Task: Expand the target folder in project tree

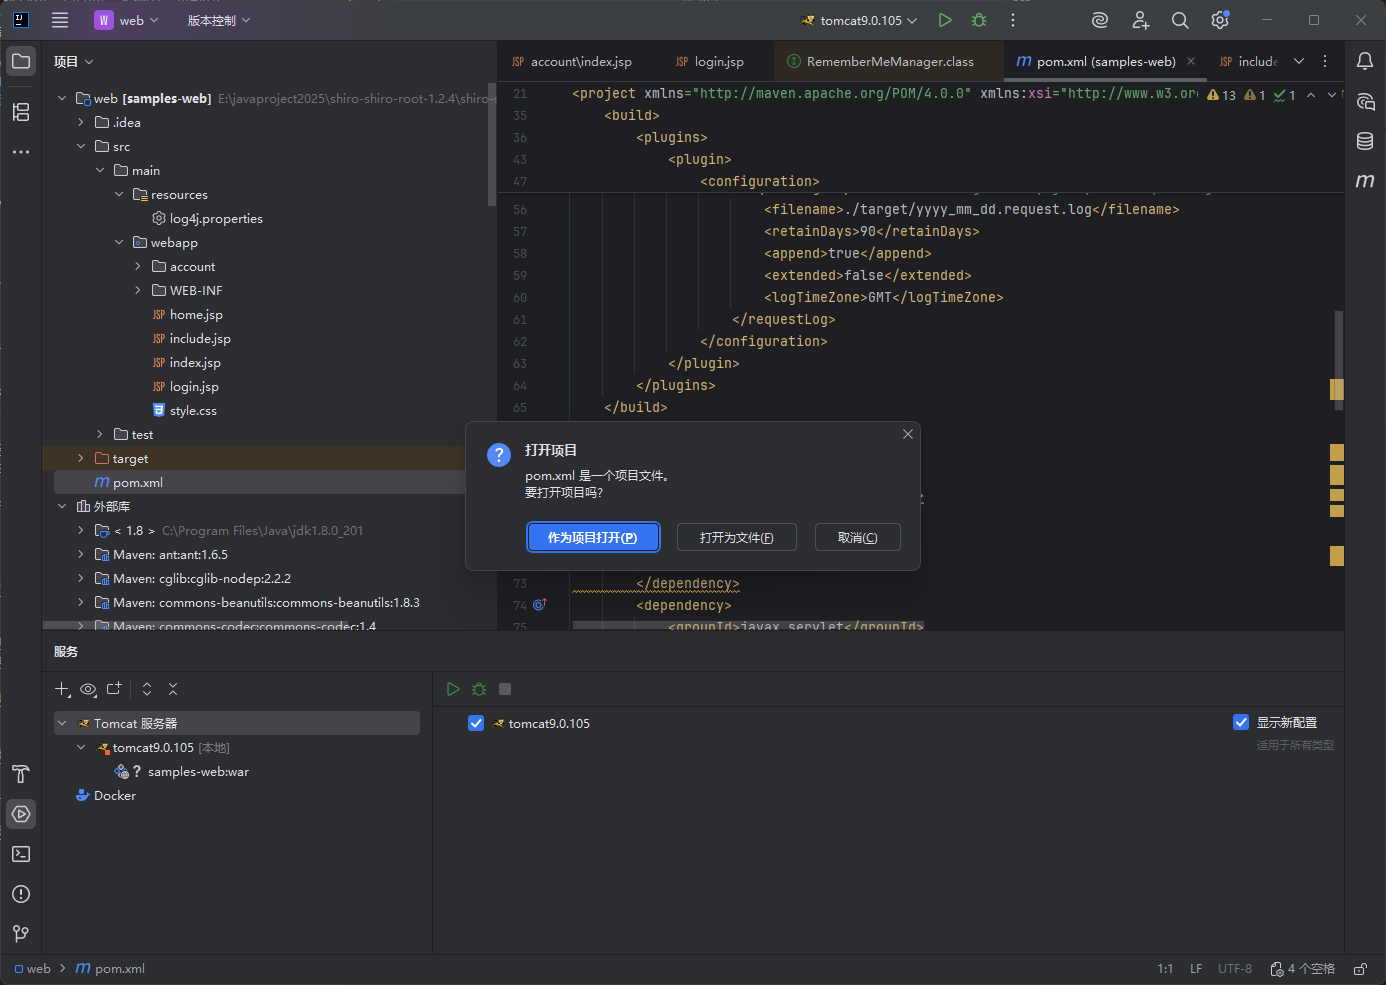Action: [81, 458]
